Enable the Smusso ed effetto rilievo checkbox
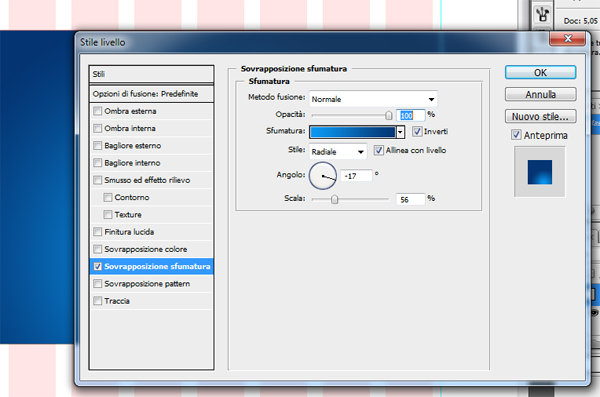 point(98,180)
